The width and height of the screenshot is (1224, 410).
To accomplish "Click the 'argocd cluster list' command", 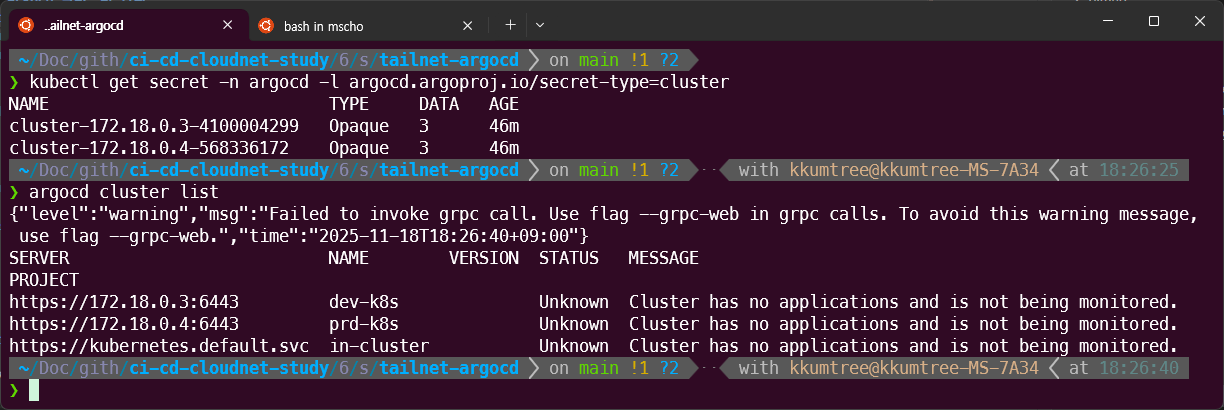I will coord(124,191).
